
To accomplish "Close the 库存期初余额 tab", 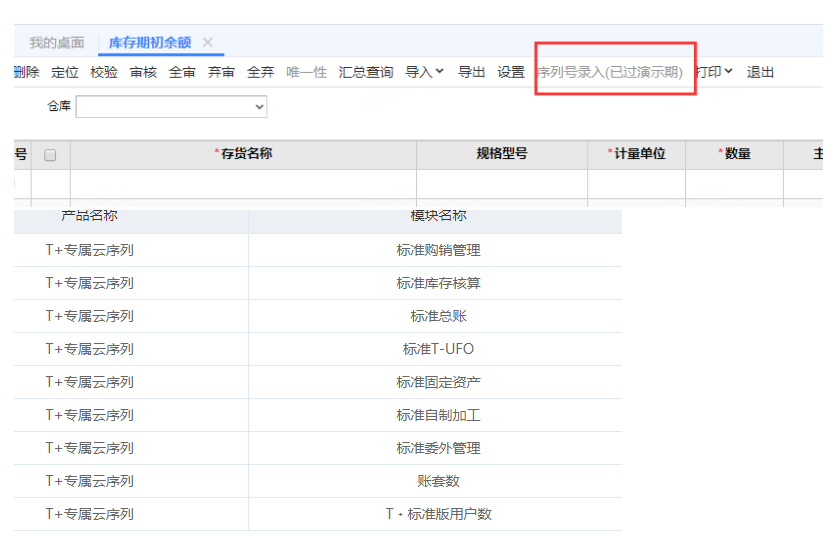I will pos(208,42).
